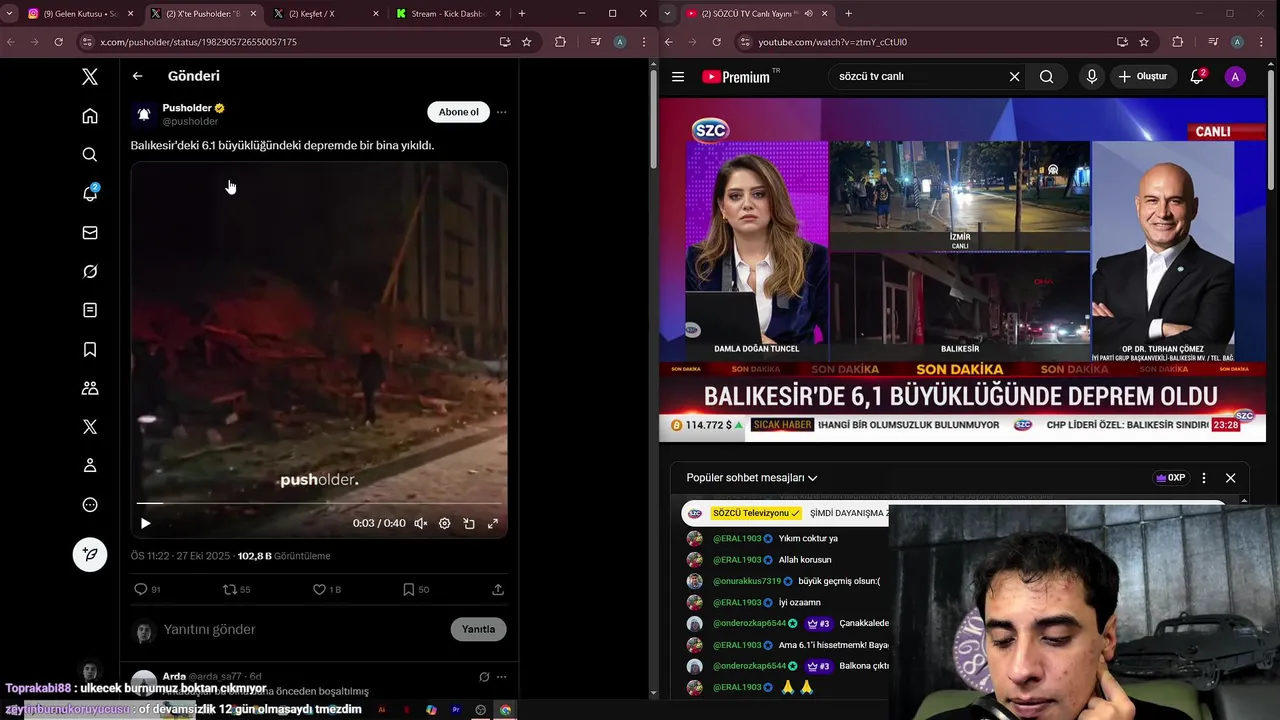
Task: Open more options on Arda's reply
Action: 502,677
